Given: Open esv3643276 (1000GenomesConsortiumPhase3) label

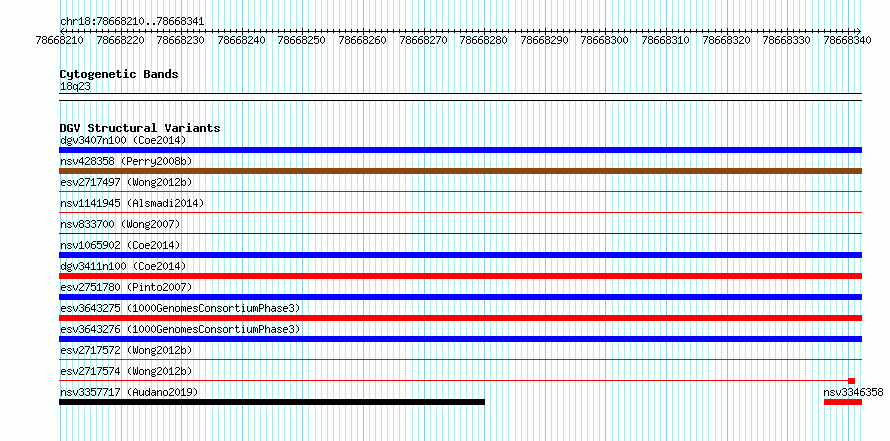Looking at the screenshot, I should click(180, 329).
